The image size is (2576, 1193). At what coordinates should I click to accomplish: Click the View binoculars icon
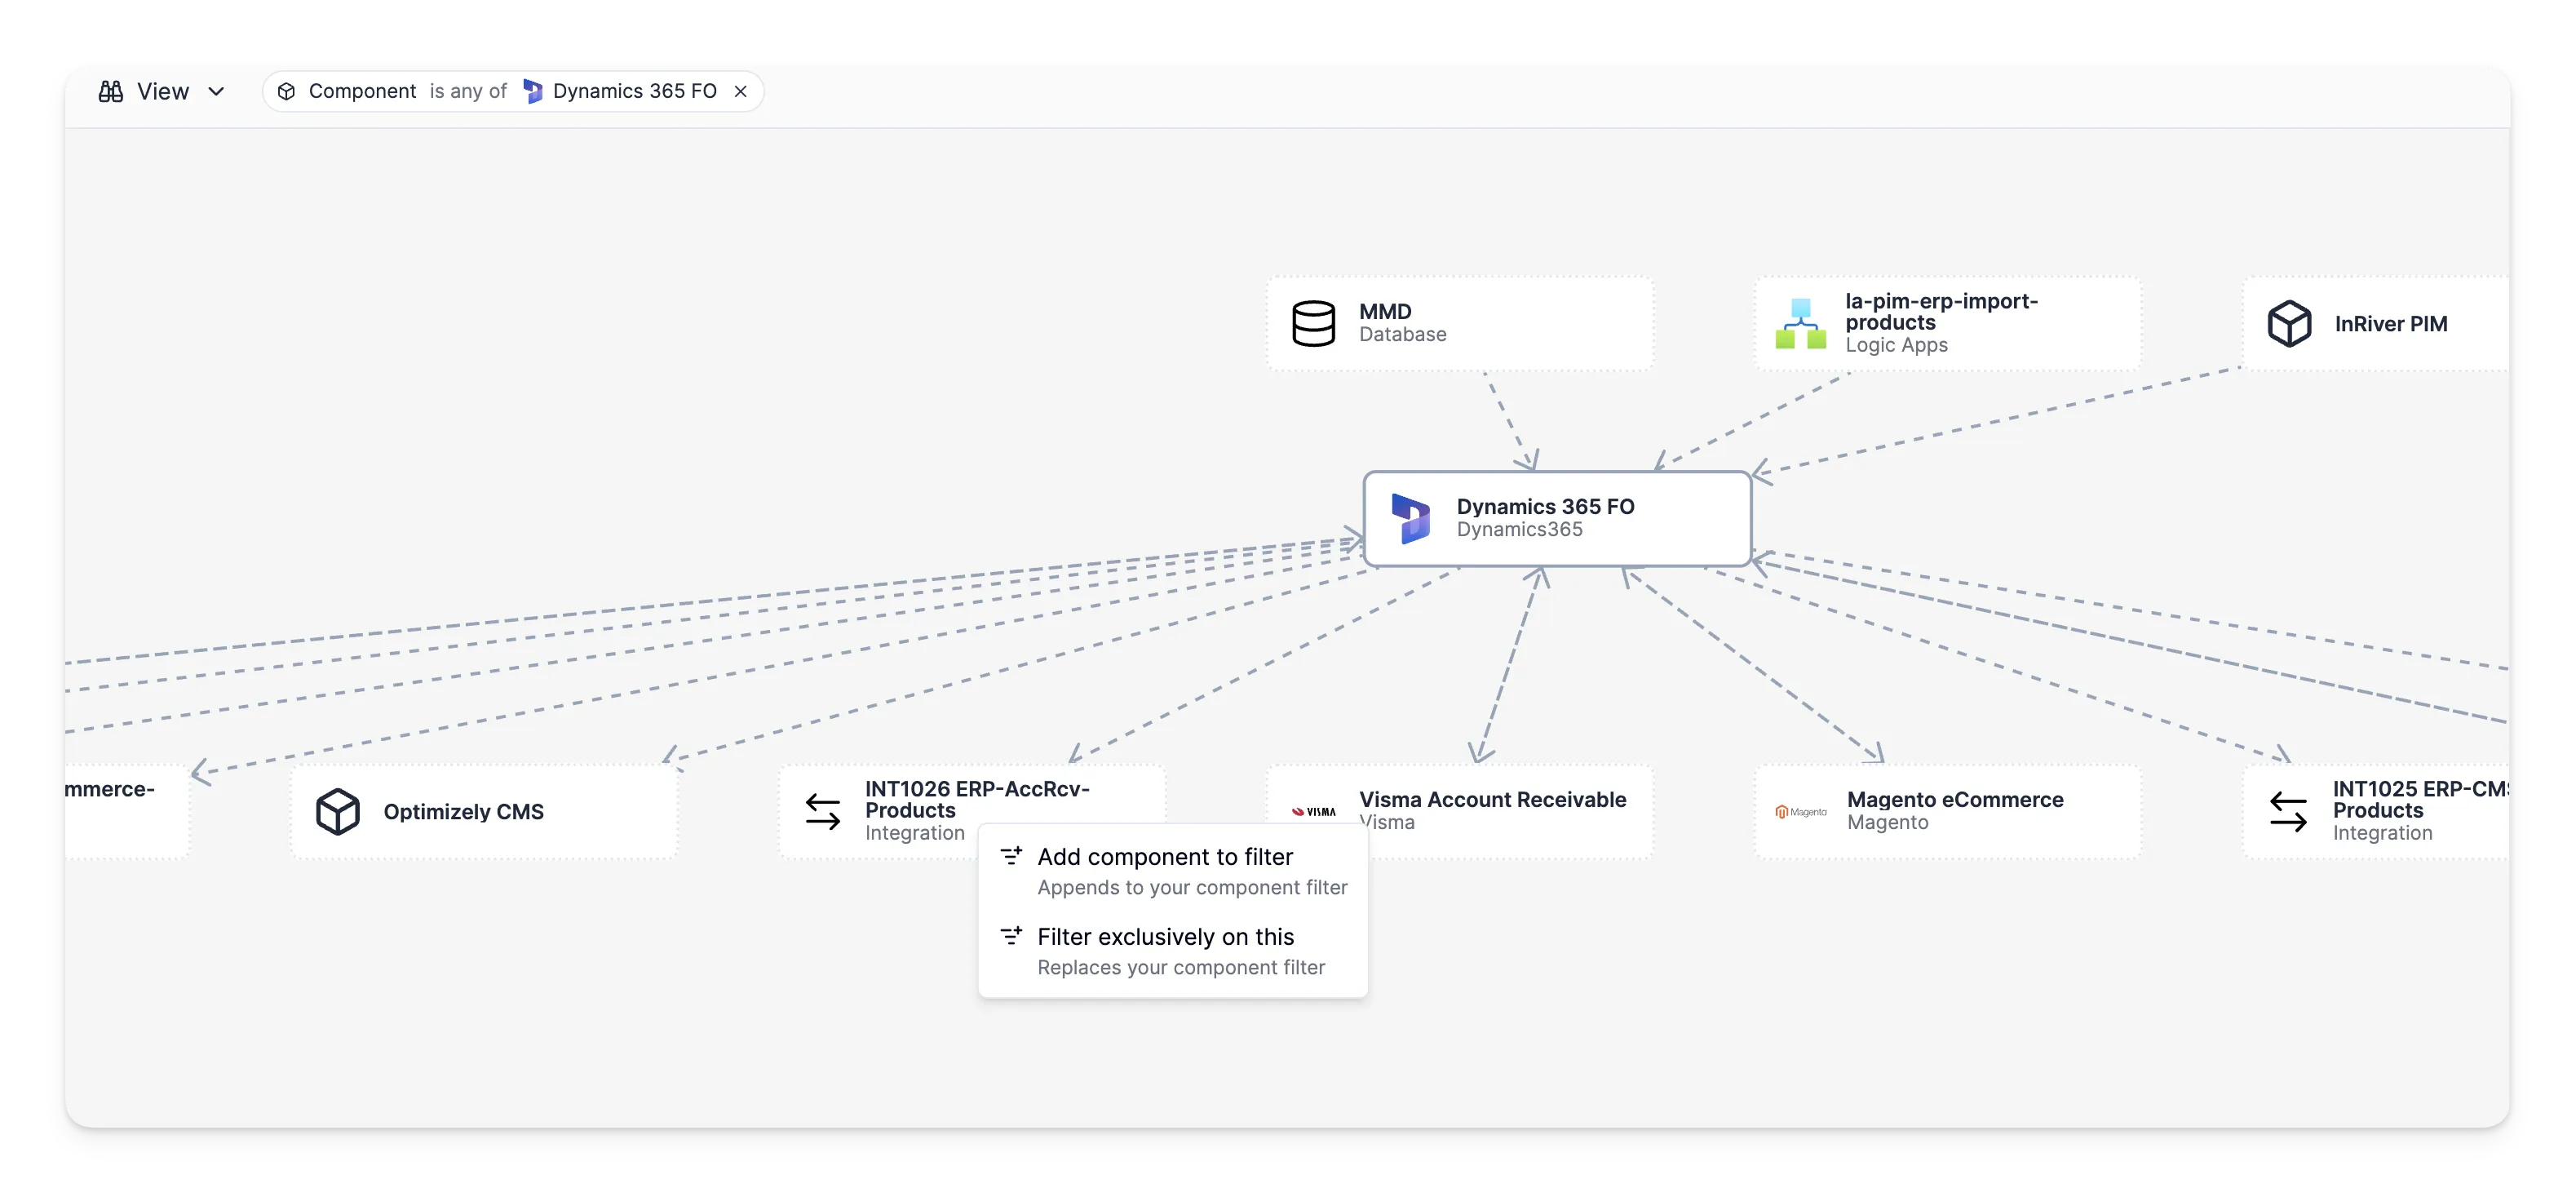112,91
